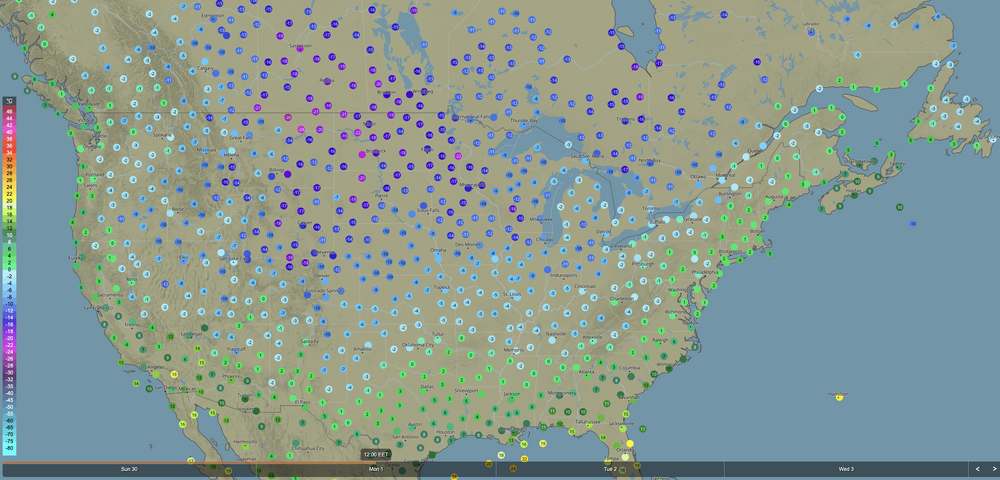Click the Tulsa city label

437,333
